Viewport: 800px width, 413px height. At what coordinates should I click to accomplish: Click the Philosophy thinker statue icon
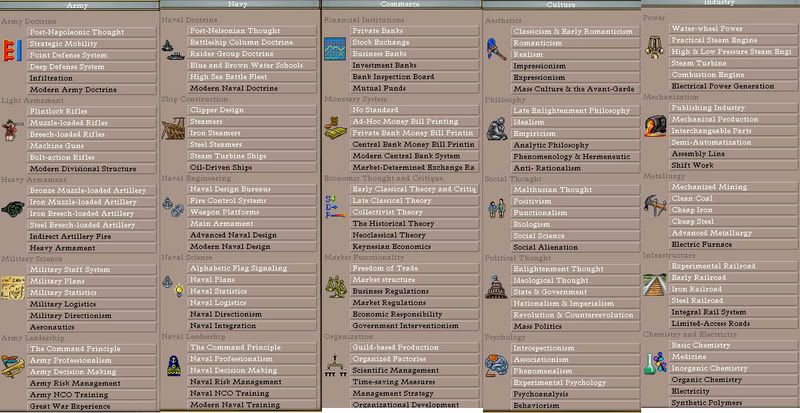click(x=496, y=128)
